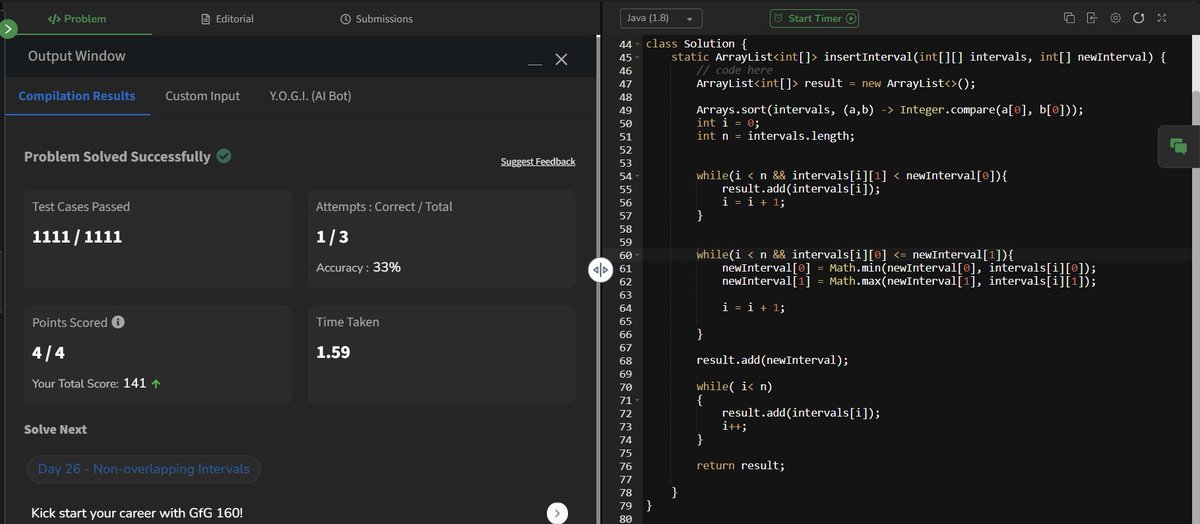Close the Output Window

pyautogui.click(x=561, y=60)
